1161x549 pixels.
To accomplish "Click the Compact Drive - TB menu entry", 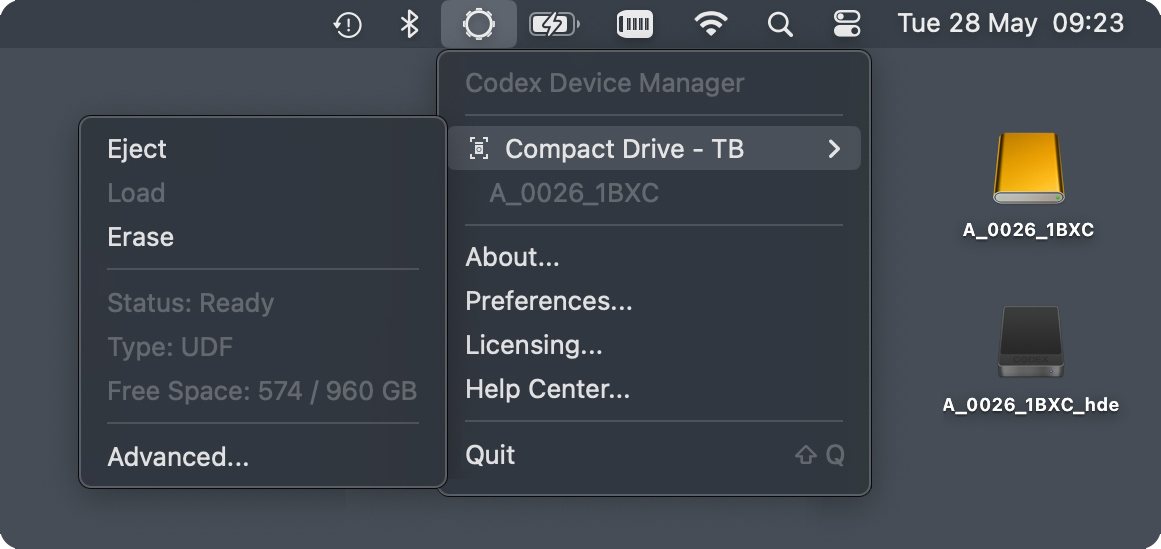I will (624, 149).
